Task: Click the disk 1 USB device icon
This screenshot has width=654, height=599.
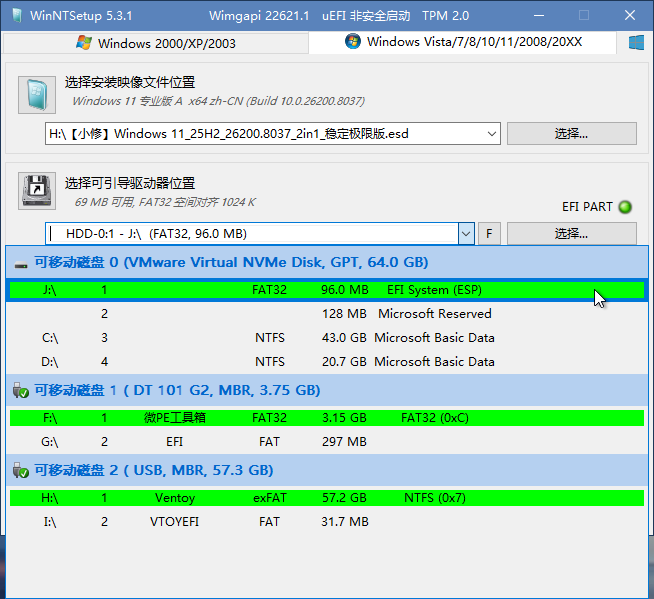Action: [x=21, y=390]
